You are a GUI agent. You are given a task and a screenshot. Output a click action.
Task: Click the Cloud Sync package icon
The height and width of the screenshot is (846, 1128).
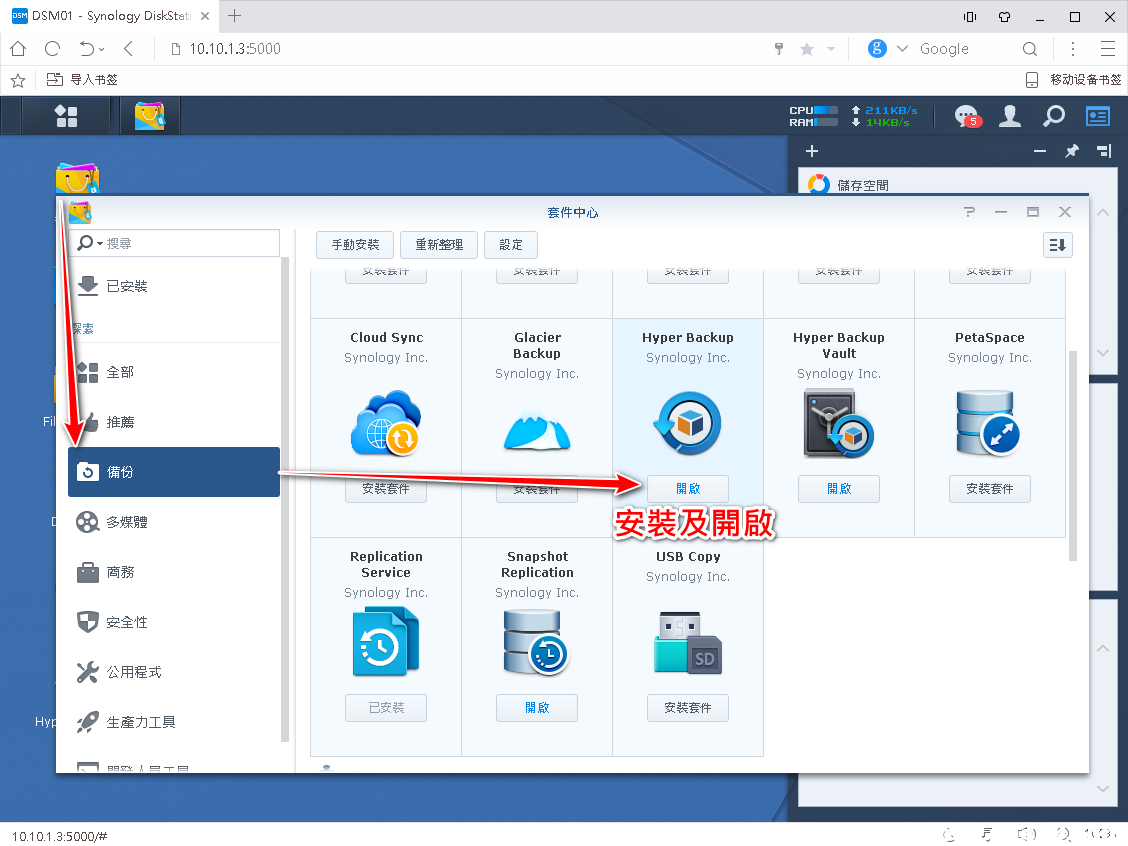click(x=386, y=423)
